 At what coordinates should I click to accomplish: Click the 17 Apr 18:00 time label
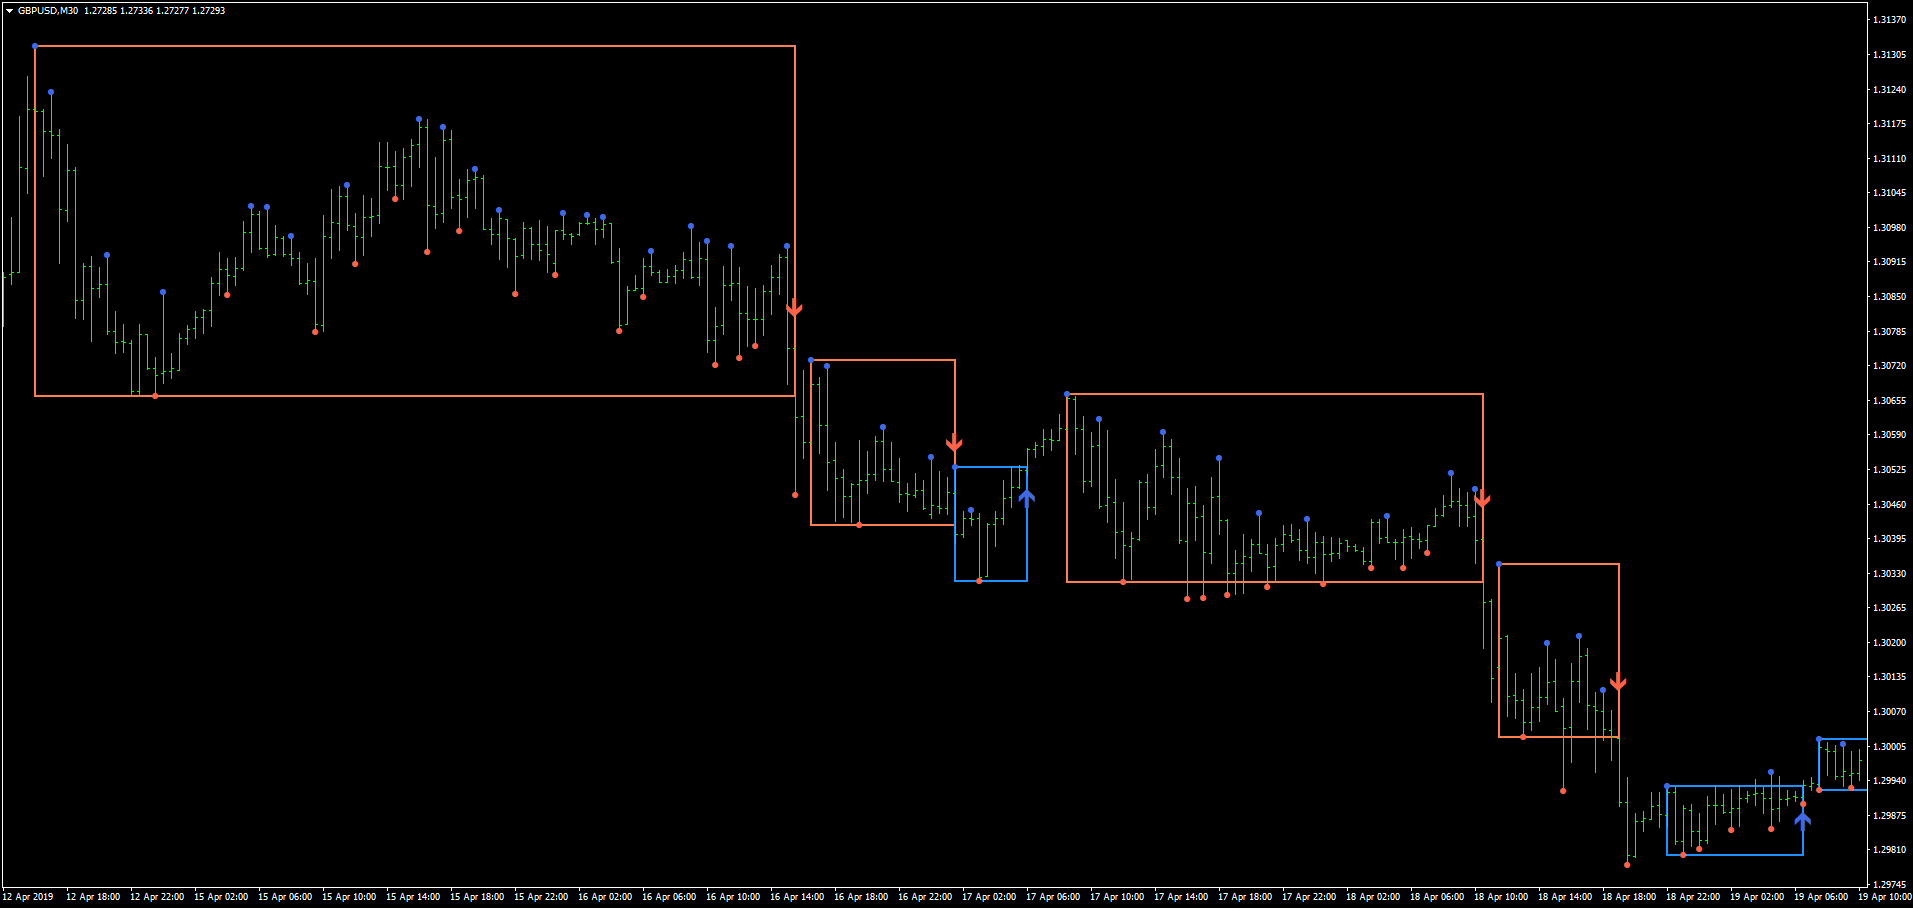click(1245, 897)
